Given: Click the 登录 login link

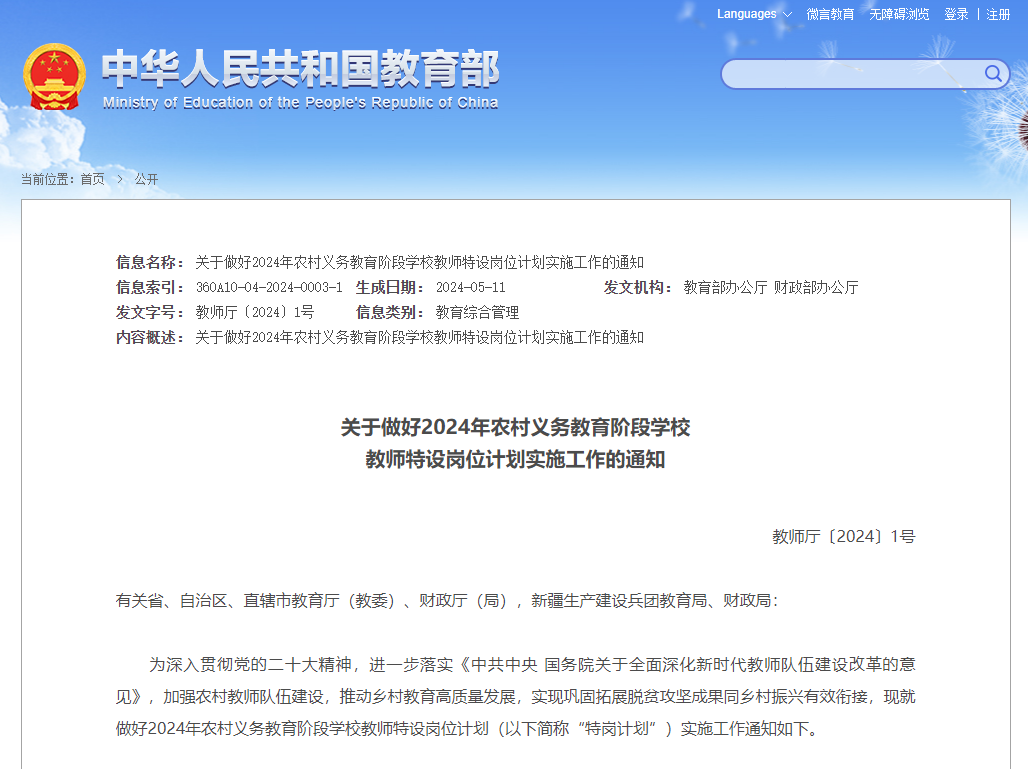Looking at the screenshot, I should click(x=956, y=14).
